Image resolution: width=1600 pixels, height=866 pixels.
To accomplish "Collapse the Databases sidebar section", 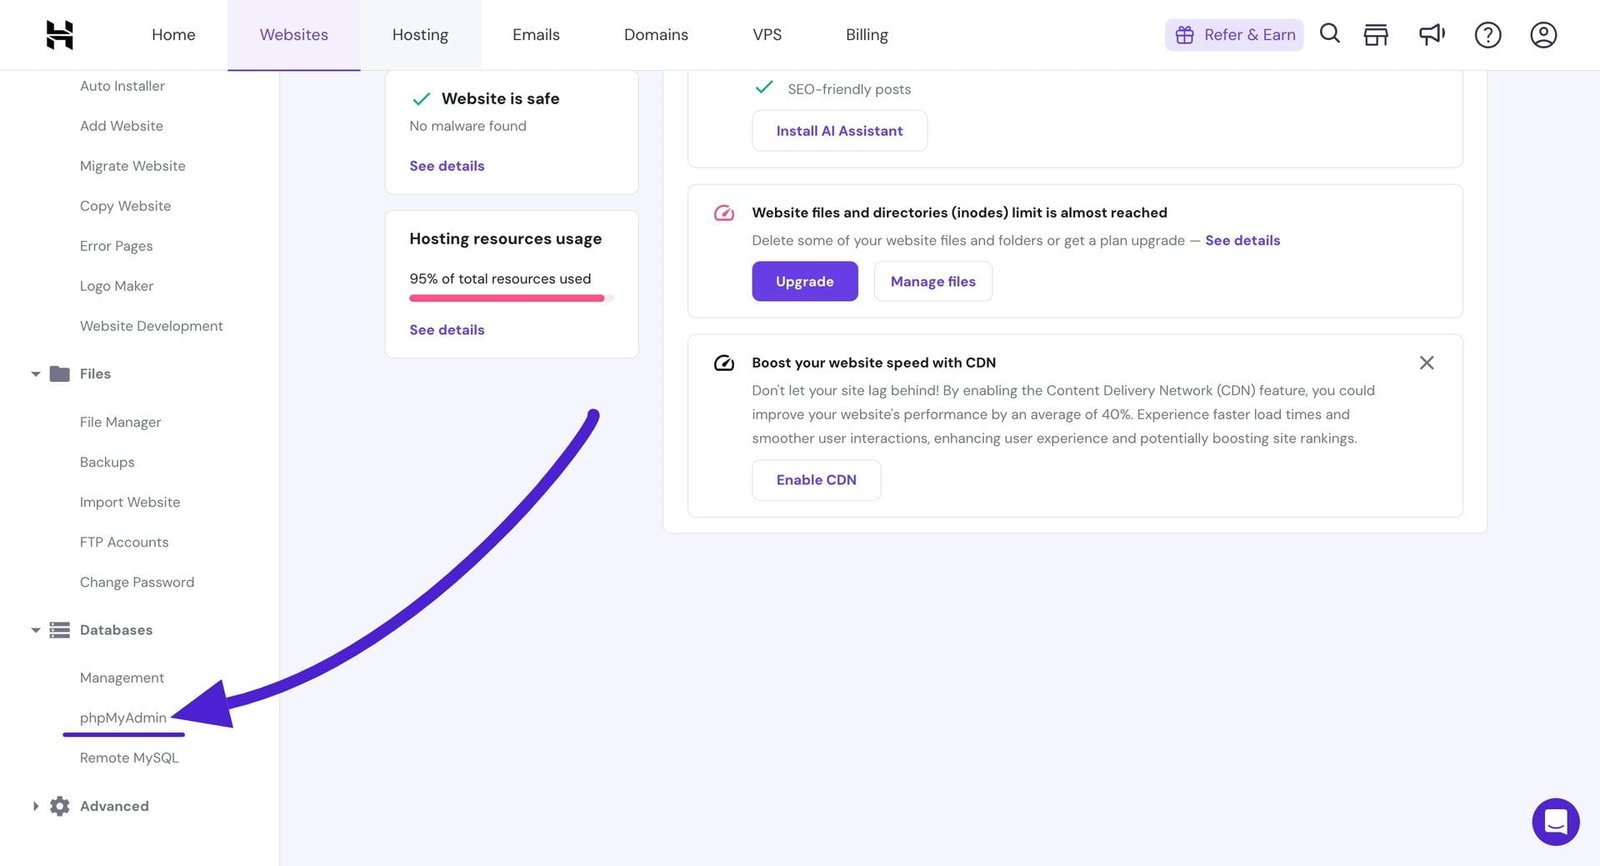I will tap(36, 630).
